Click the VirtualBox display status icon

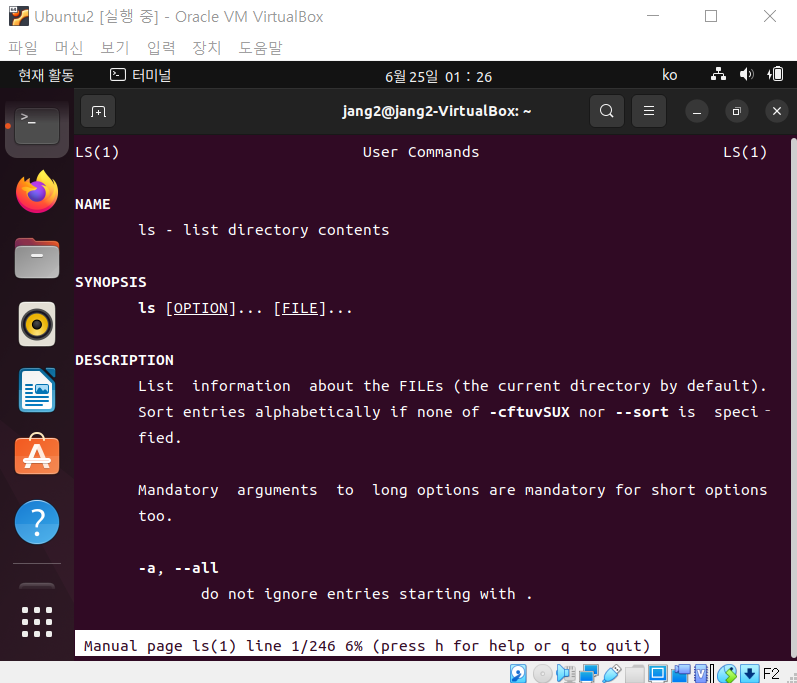(658, 674)
